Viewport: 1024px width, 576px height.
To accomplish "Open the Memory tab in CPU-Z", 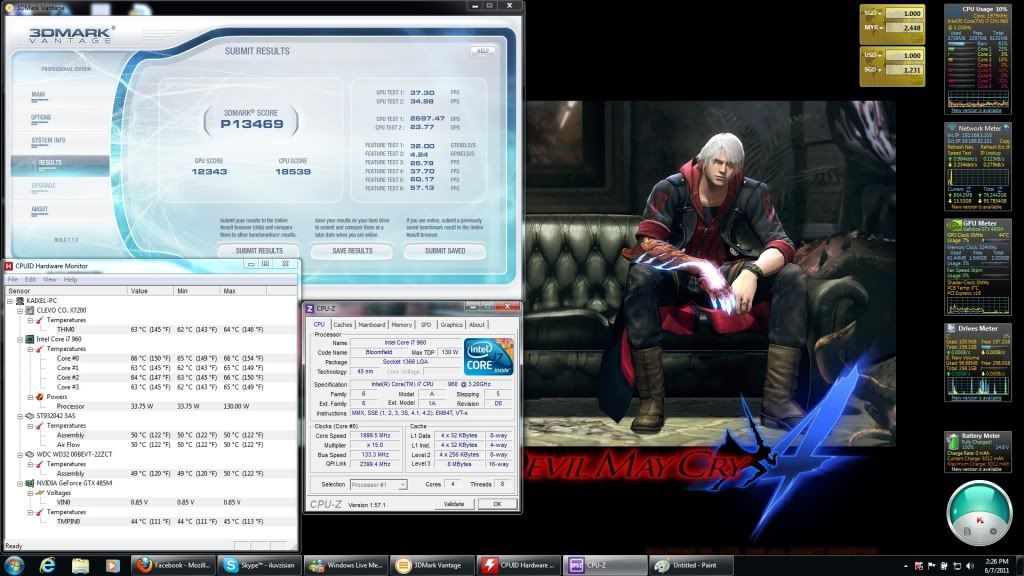I will 402,324.
